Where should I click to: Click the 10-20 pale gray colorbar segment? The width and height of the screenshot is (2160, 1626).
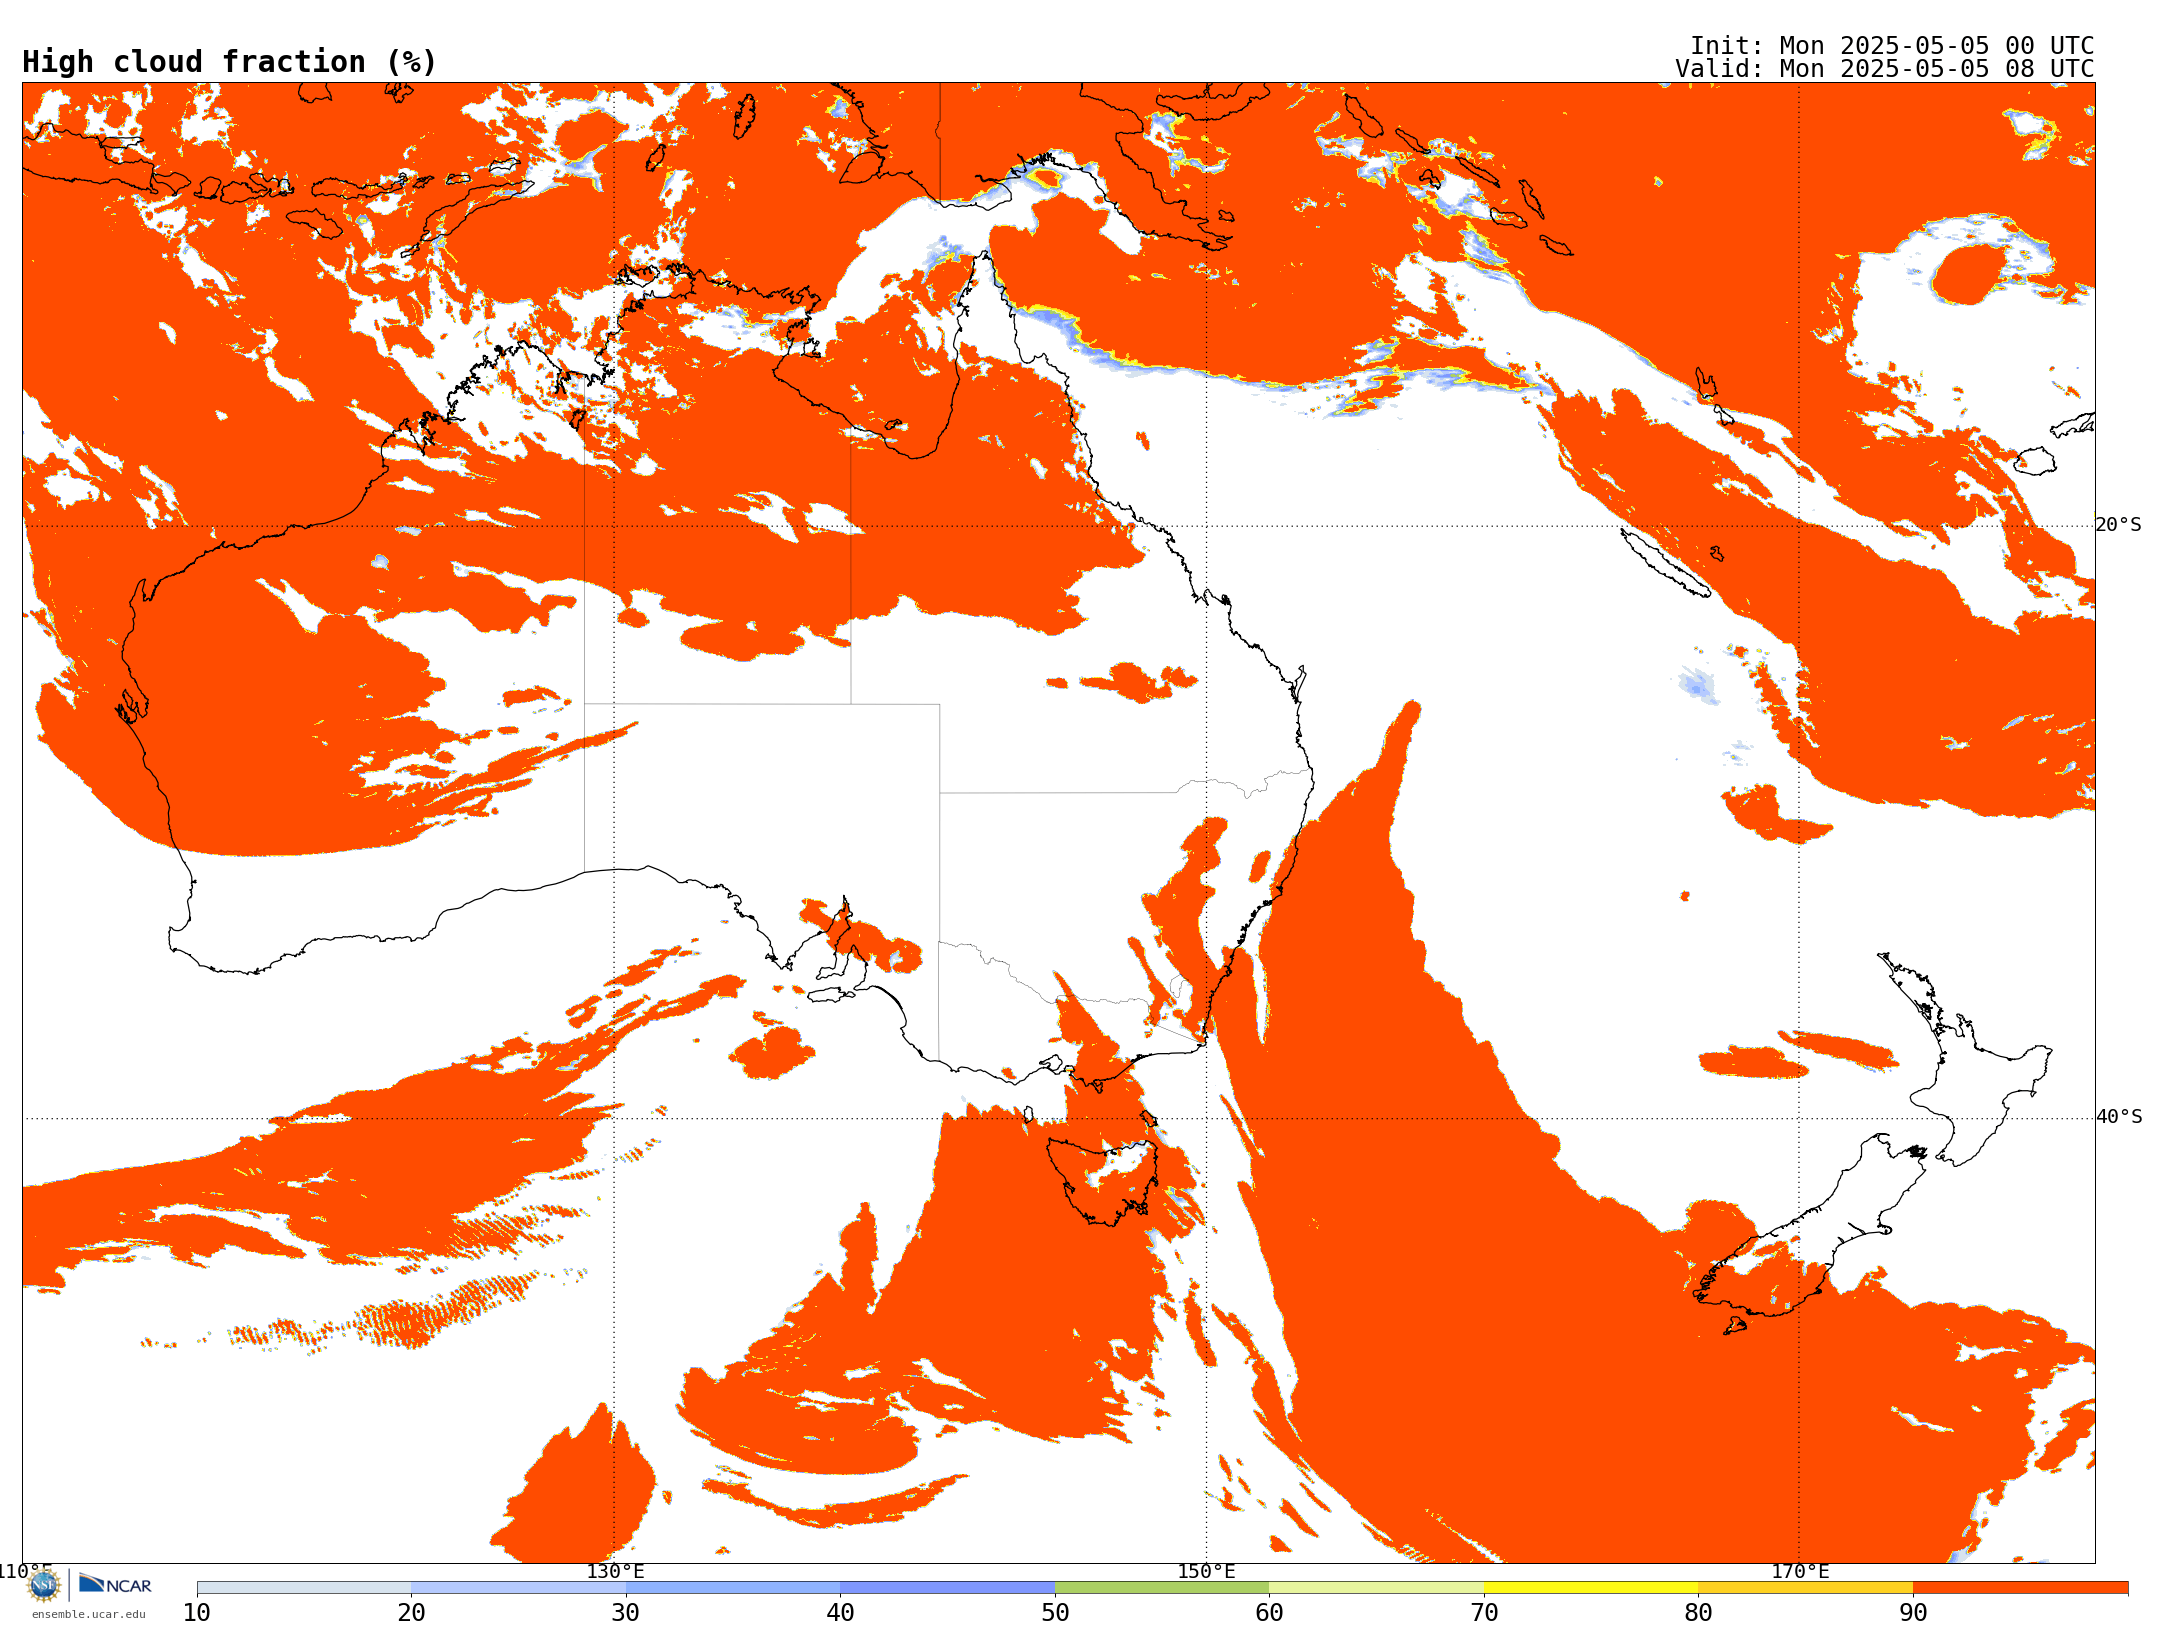[x=304, y=1588]
